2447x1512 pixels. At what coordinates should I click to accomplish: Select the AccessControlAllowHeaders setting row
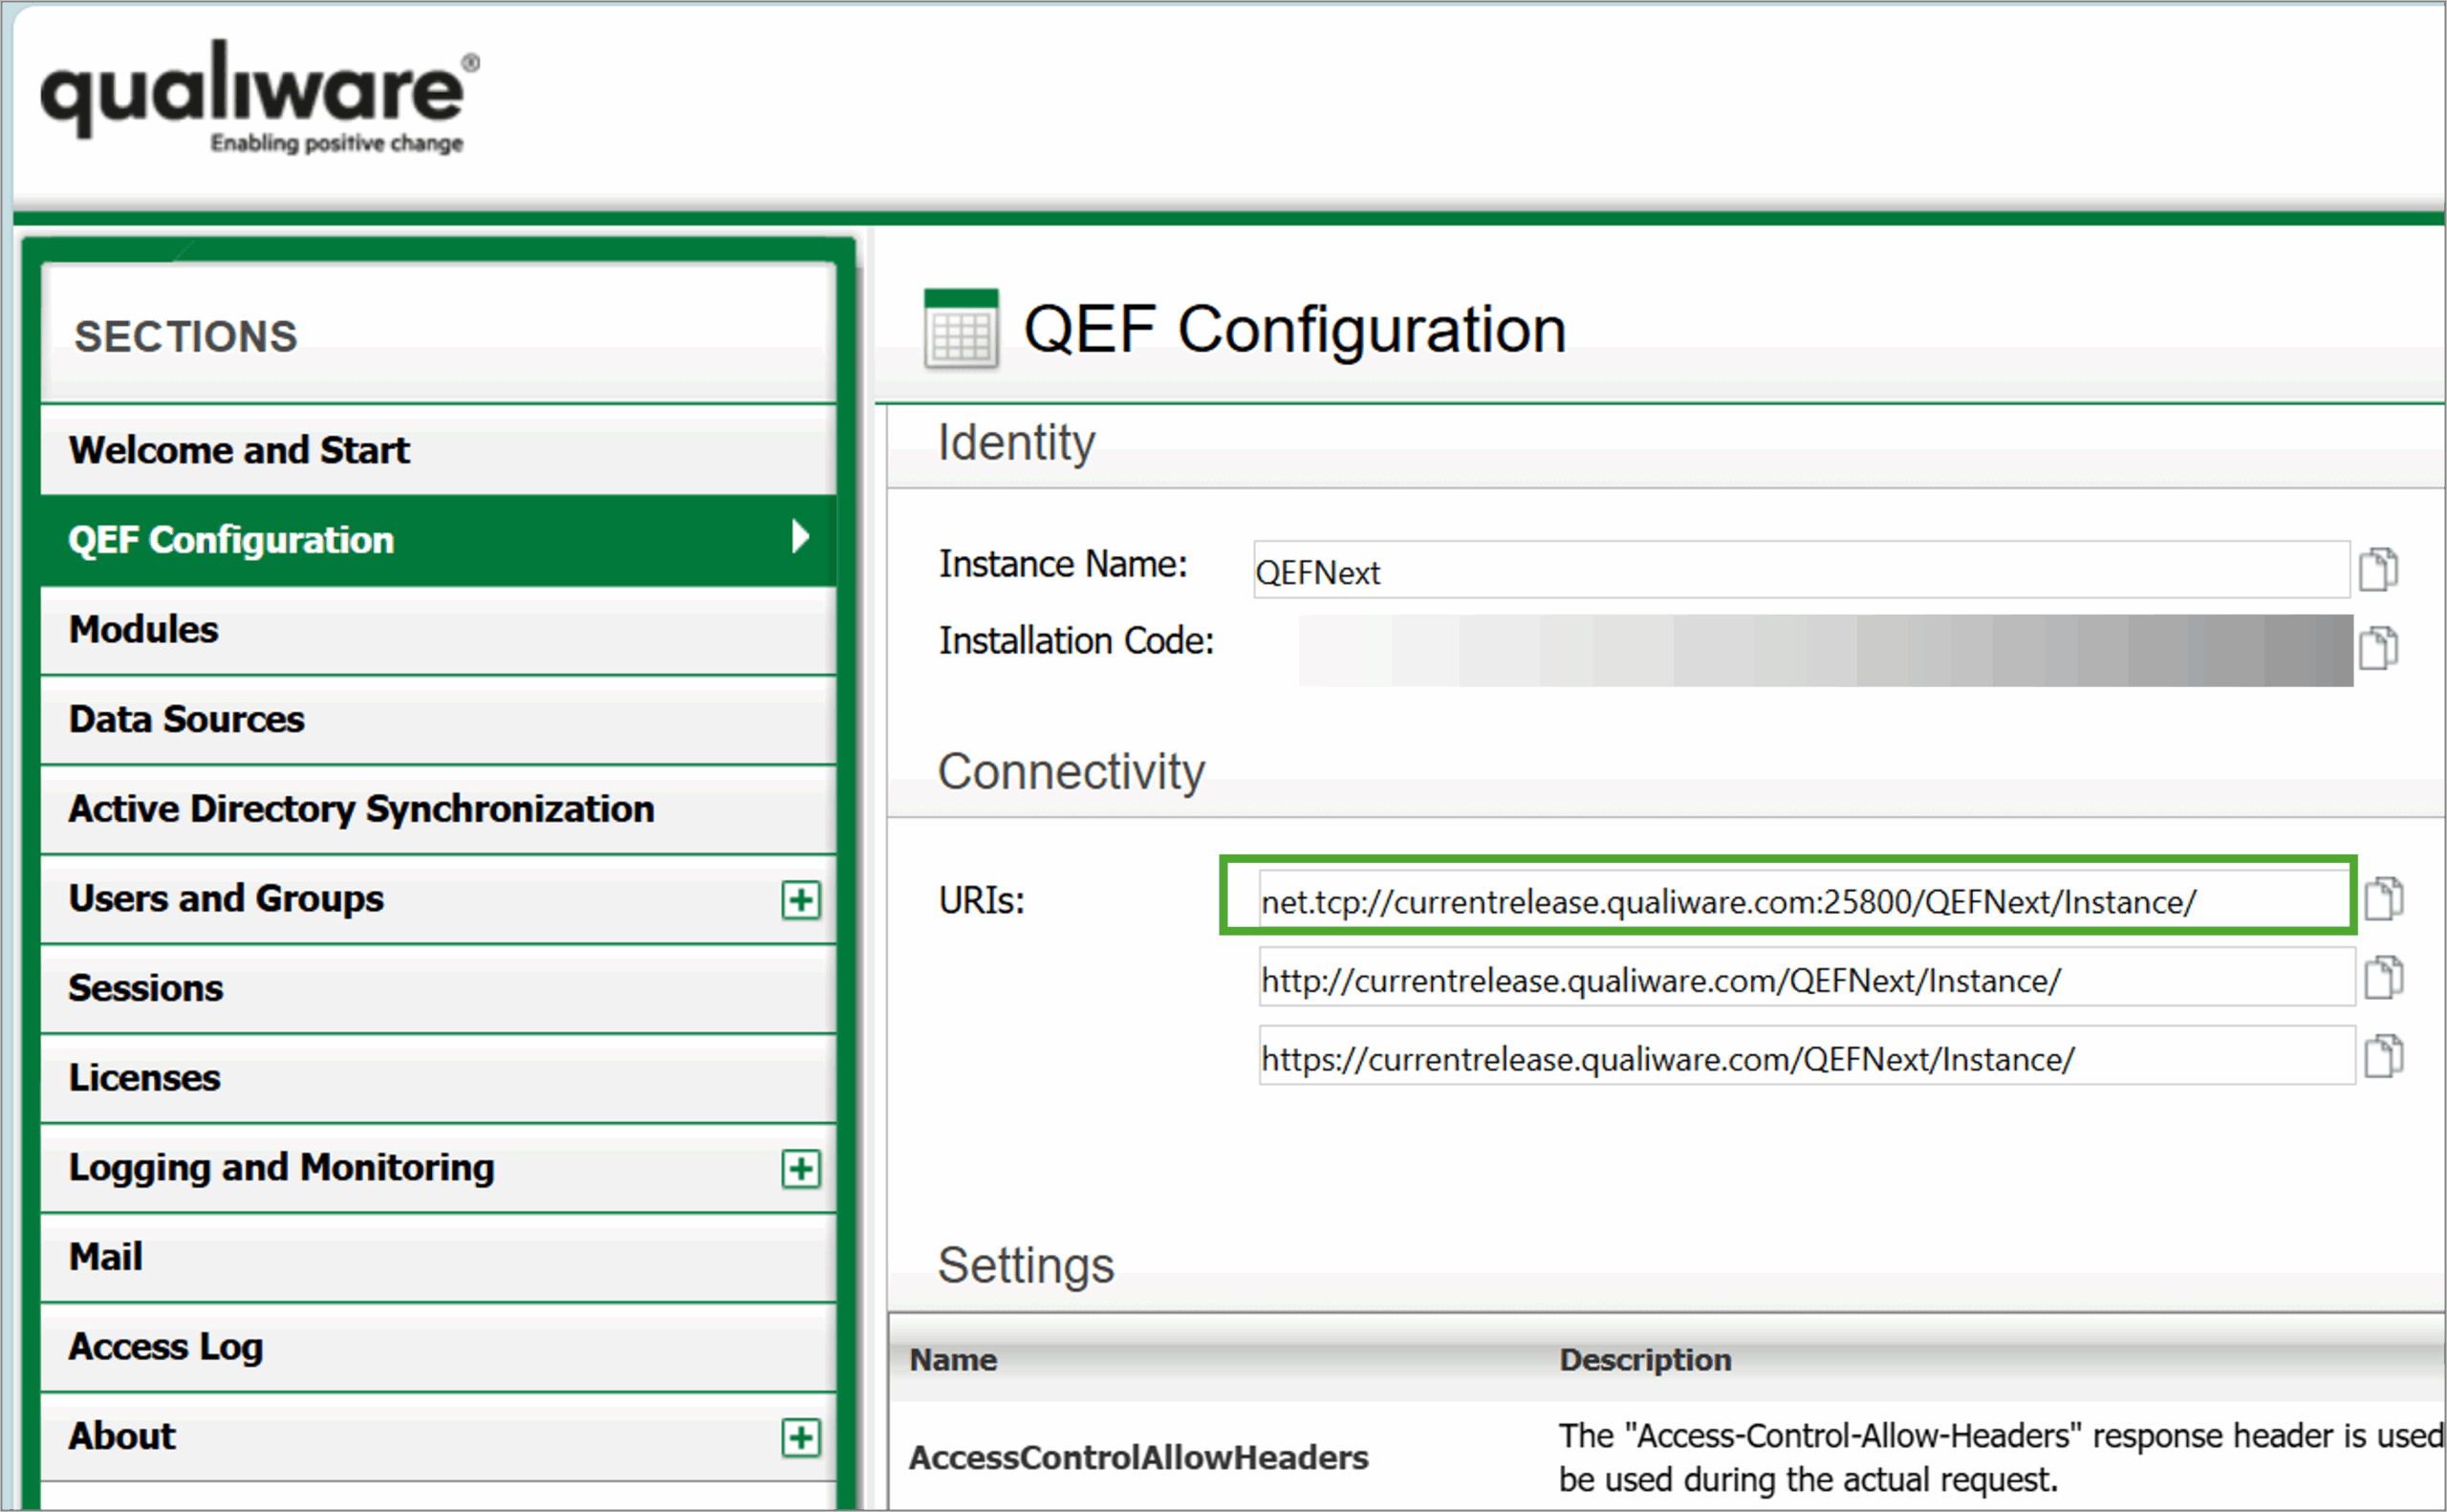pyautogui.click(x=1667, y=1458)
